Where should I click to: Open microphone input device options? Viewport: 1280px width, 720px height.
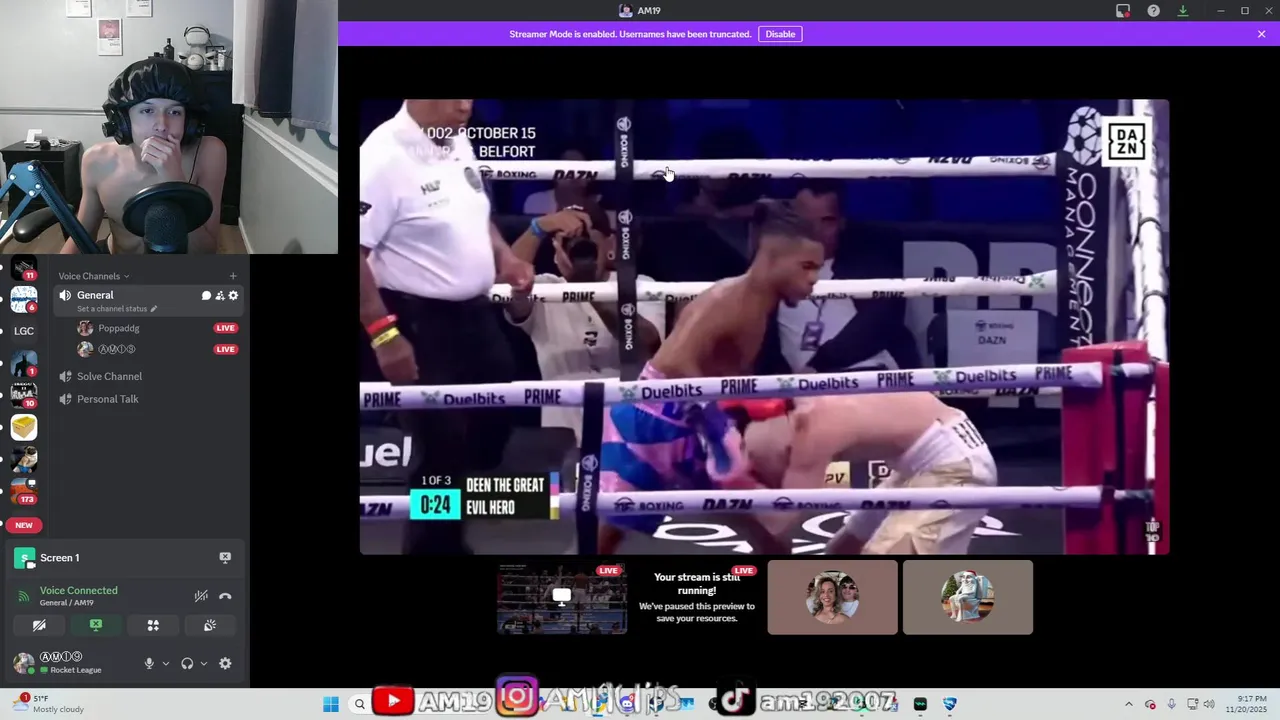tap(166, 663)
